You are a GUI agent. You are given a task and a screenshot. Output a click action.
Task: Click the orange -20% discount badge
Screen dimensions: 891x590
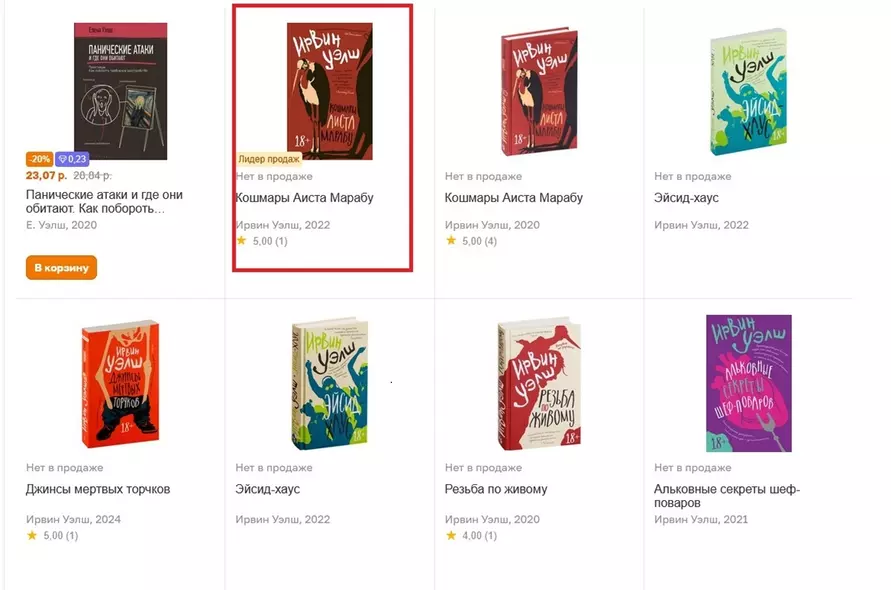click(x=39, y=159)
